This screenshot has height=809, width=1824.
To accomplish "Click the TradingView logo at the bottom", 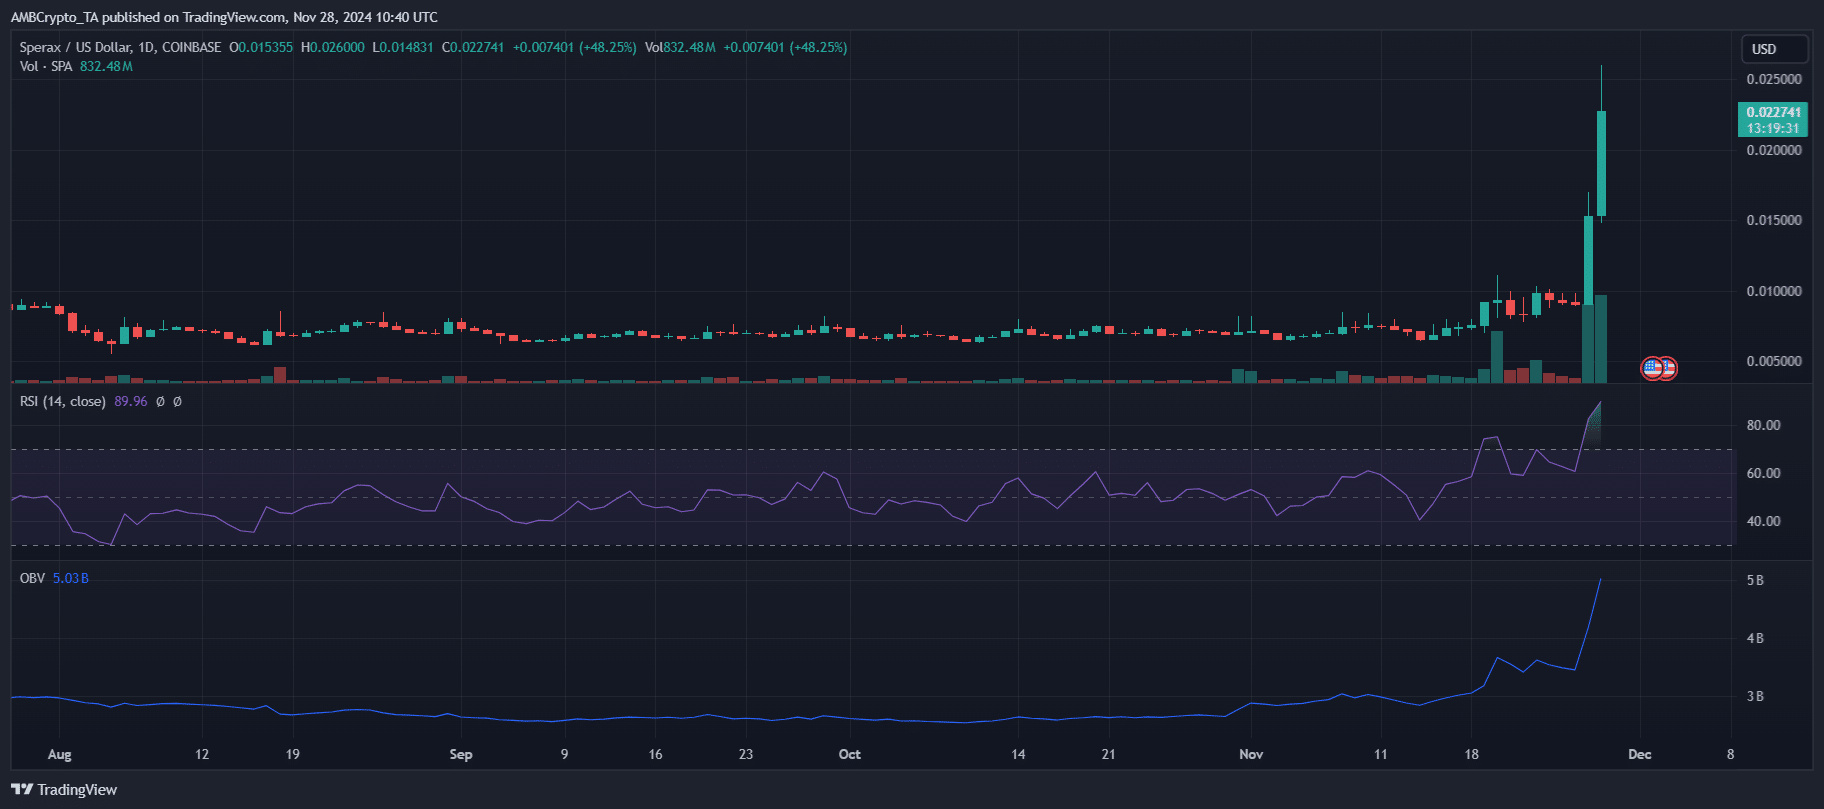I will [64, 790].
